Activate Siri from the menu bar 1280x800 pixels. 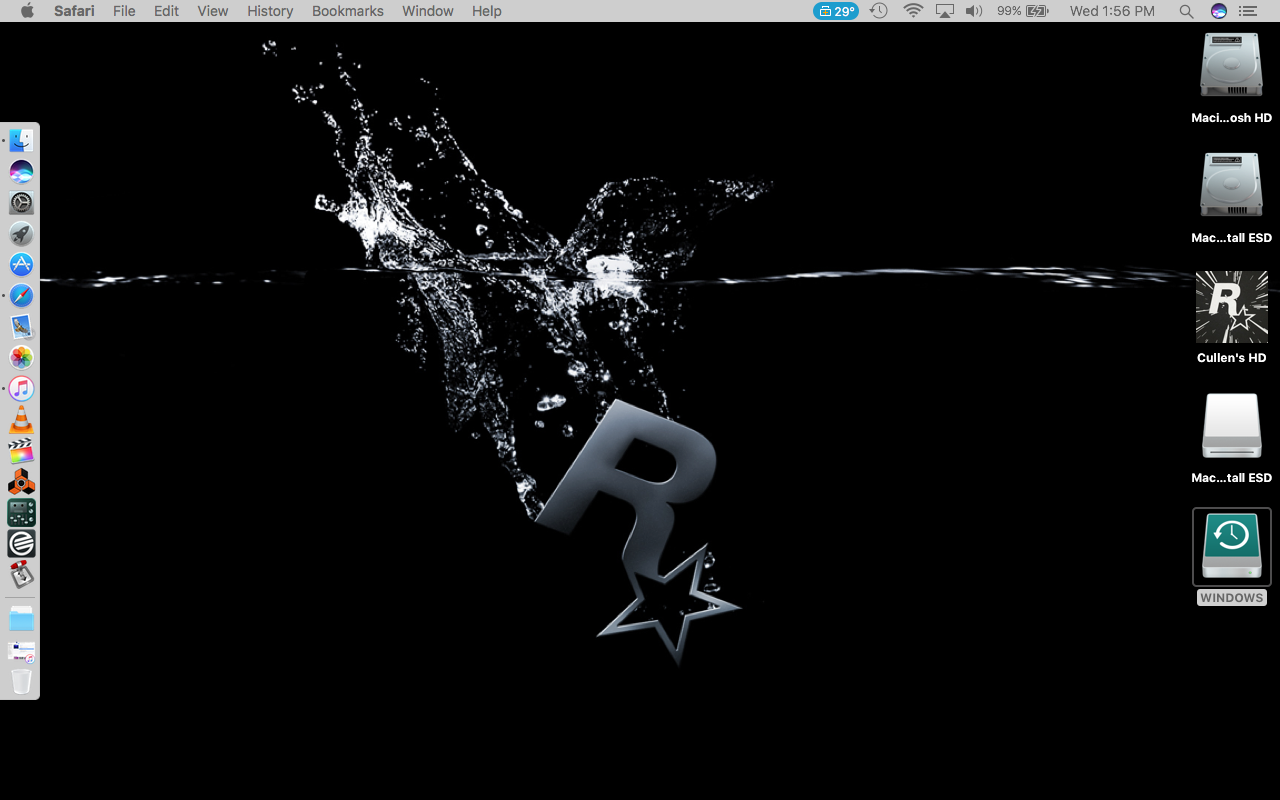tap(1218, 11)
